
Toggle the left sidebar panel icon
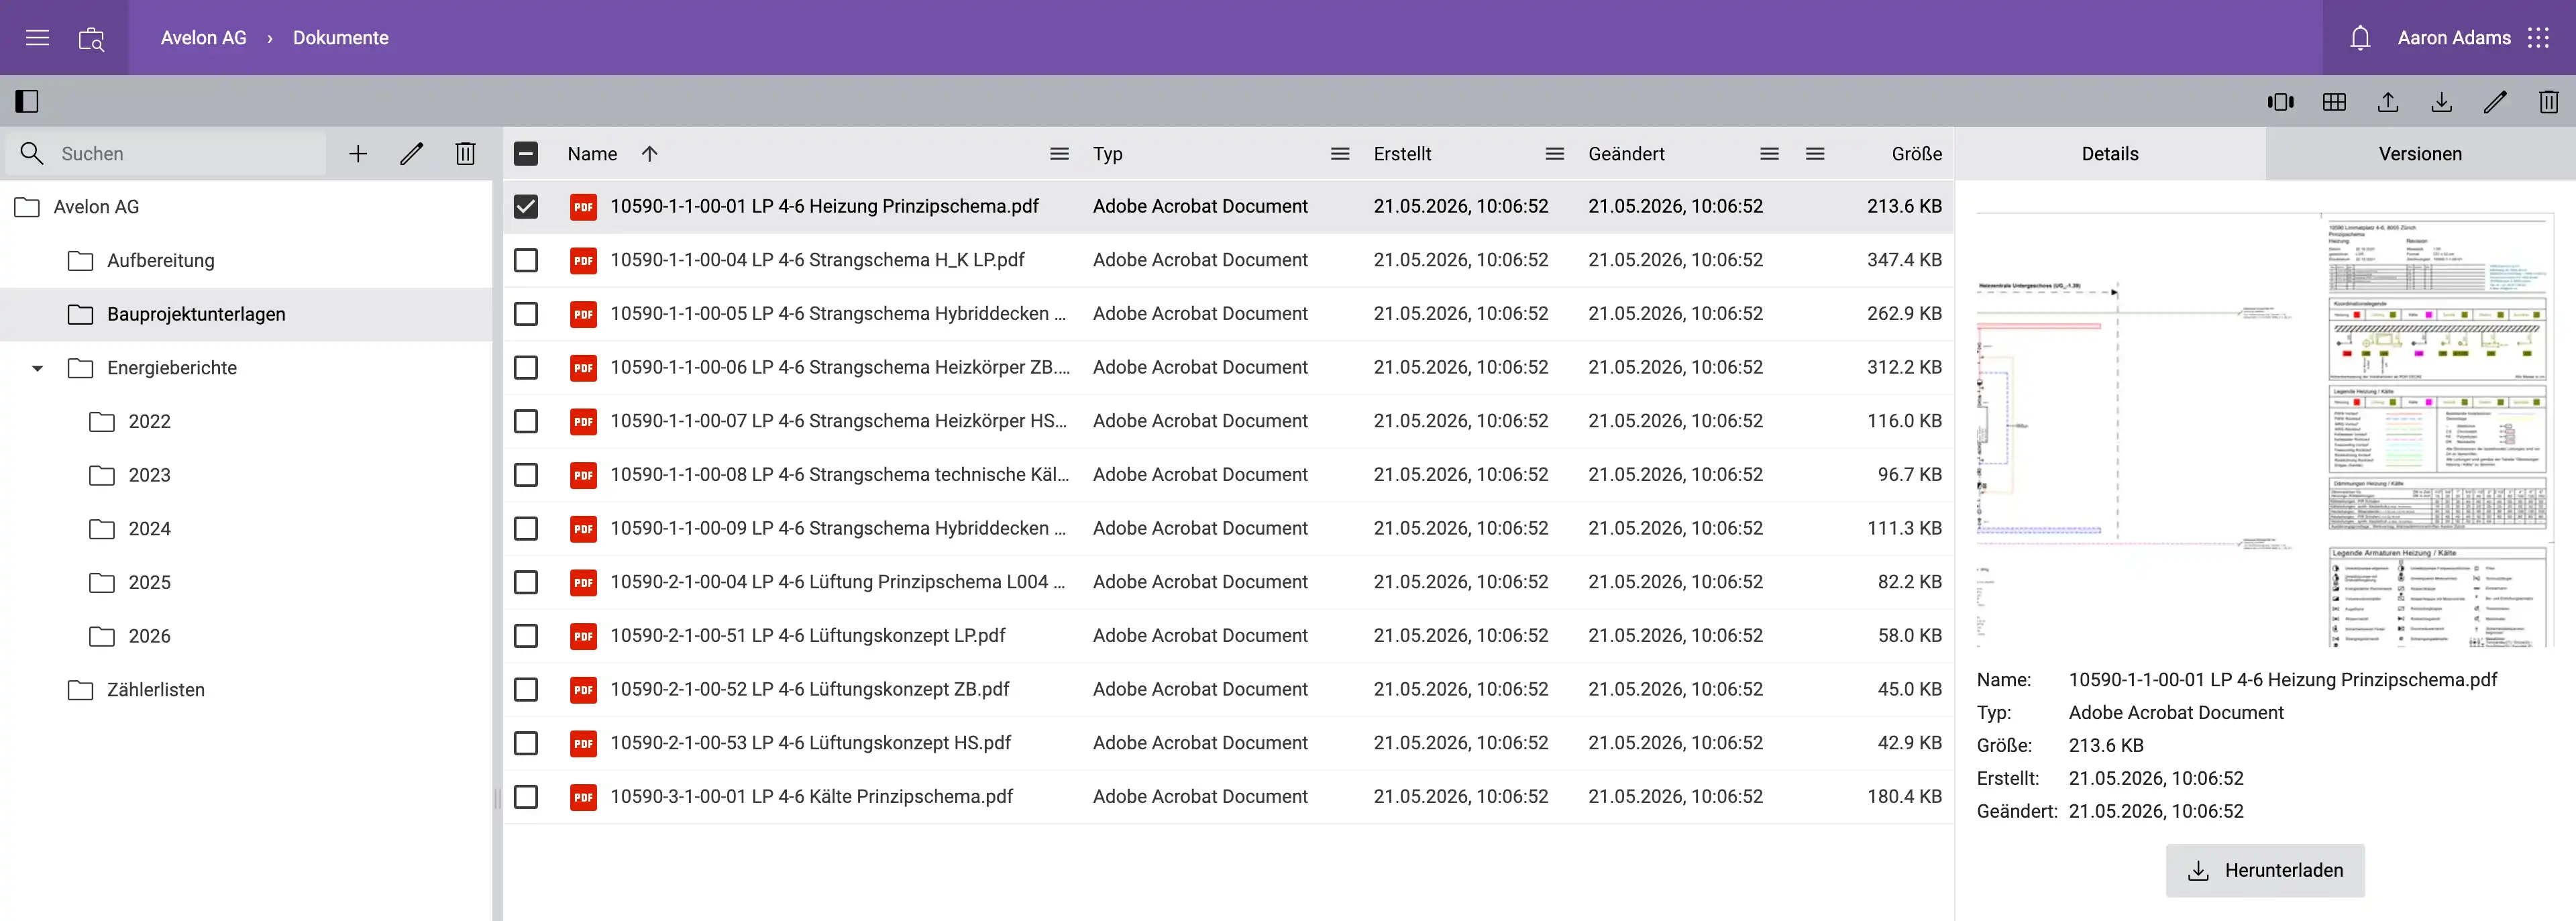(27, 101)
